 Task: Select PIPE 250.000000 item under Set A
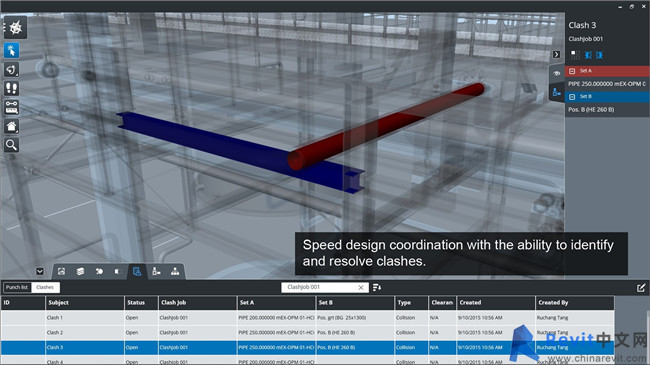pyautogui.click(x=607, y=84)
